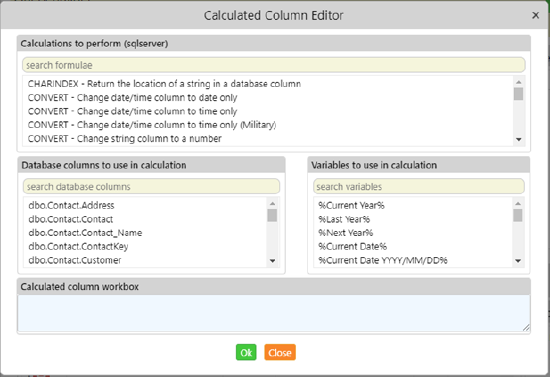Screen dimensions: 550x377
Task: Click the search variables field
Action: tap(419, 187)
